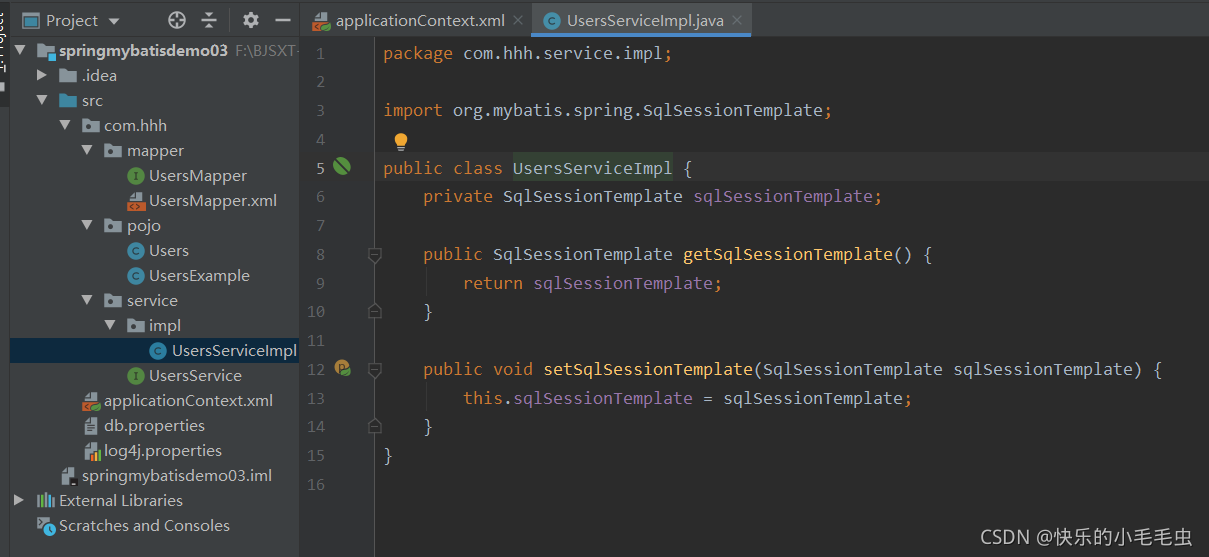This screenshot has height=557, width=1209.
Task: Select Scratches and Consoles node
Action: click(x=144, y=525)
